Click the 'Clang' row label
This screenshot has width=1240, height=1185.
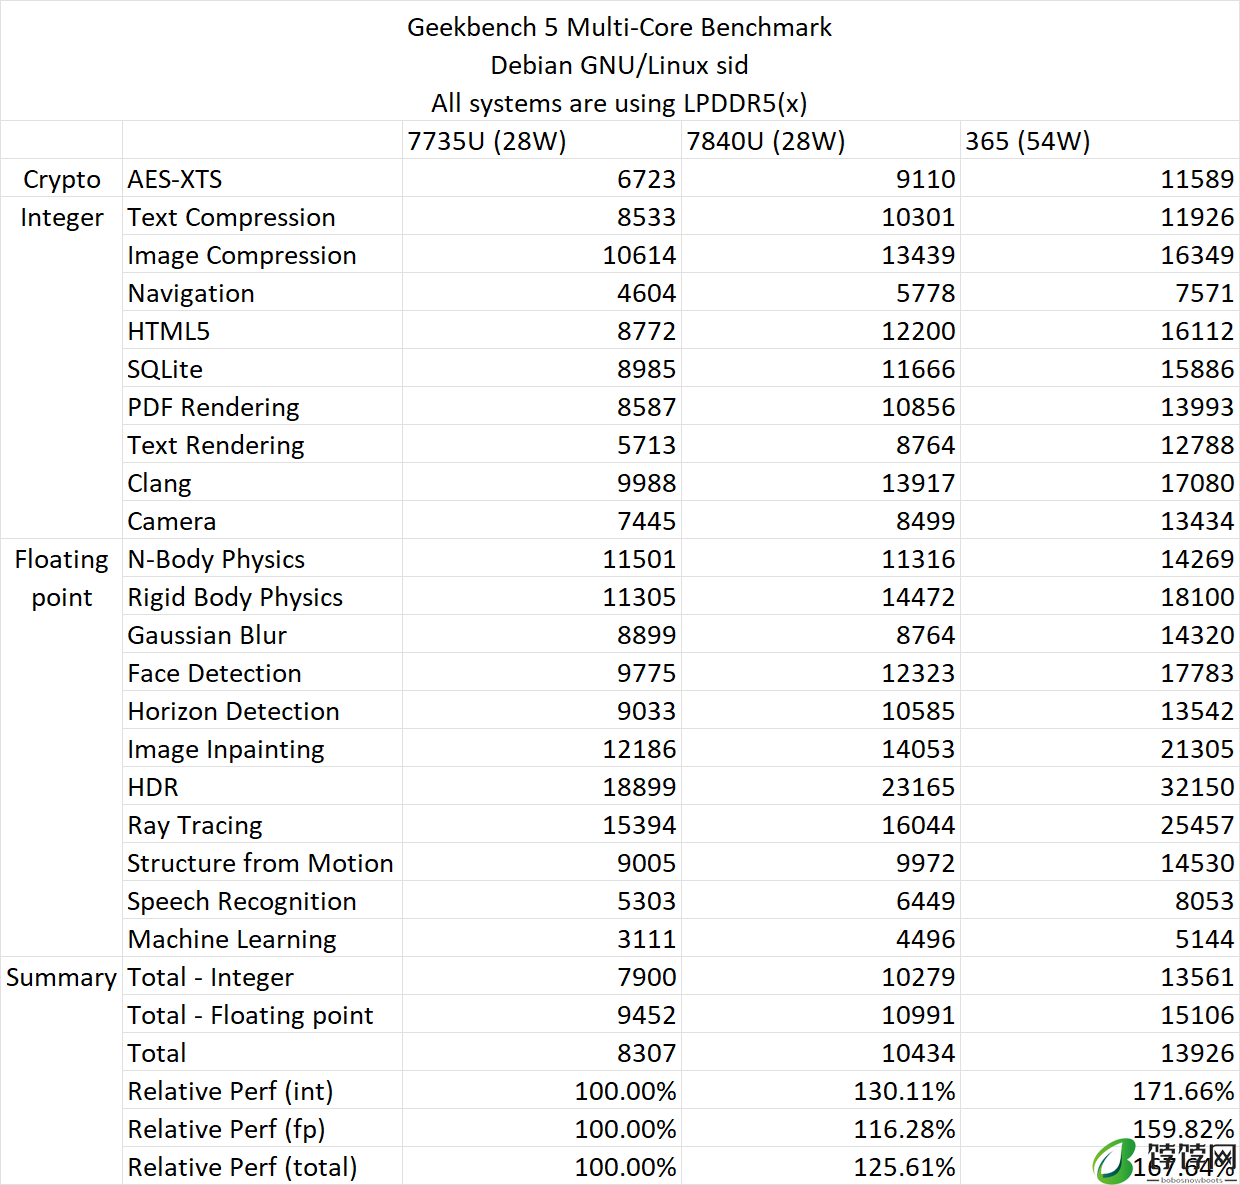click(x=160, y=483)
